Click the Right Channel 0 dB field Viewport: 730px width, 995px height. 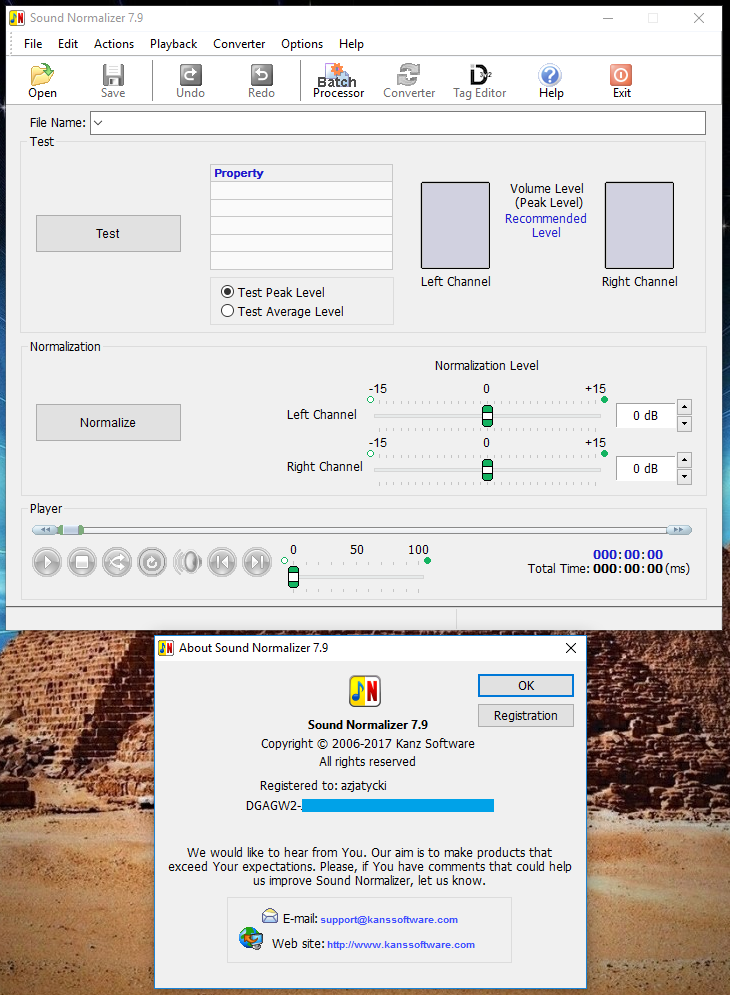click(646, 469)
